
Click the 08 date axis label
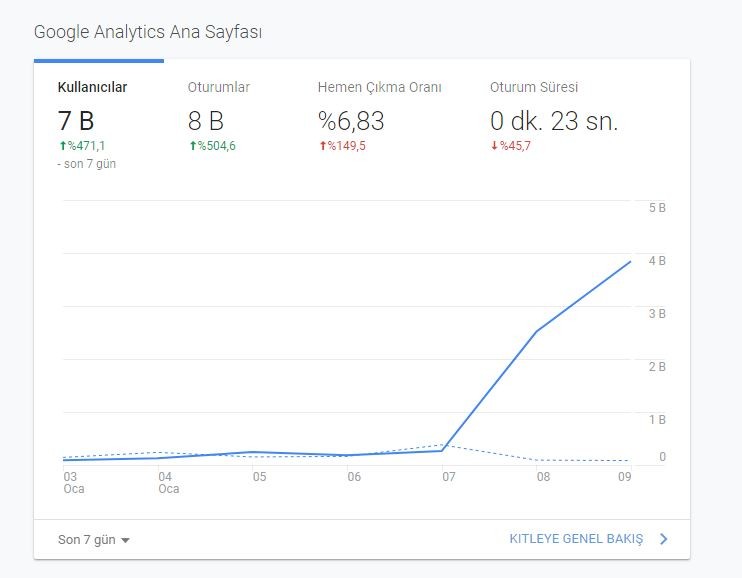click(x=543, y=477)
